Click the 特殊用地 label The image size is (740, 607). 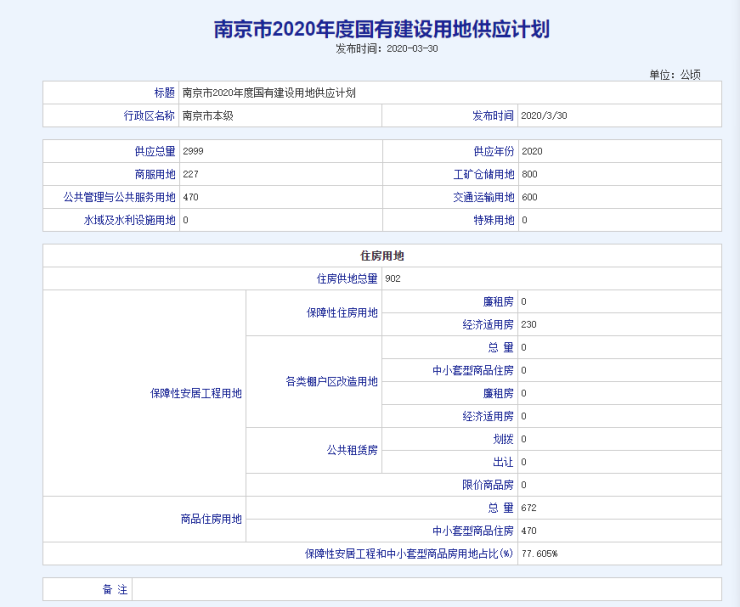coord(494,220)
